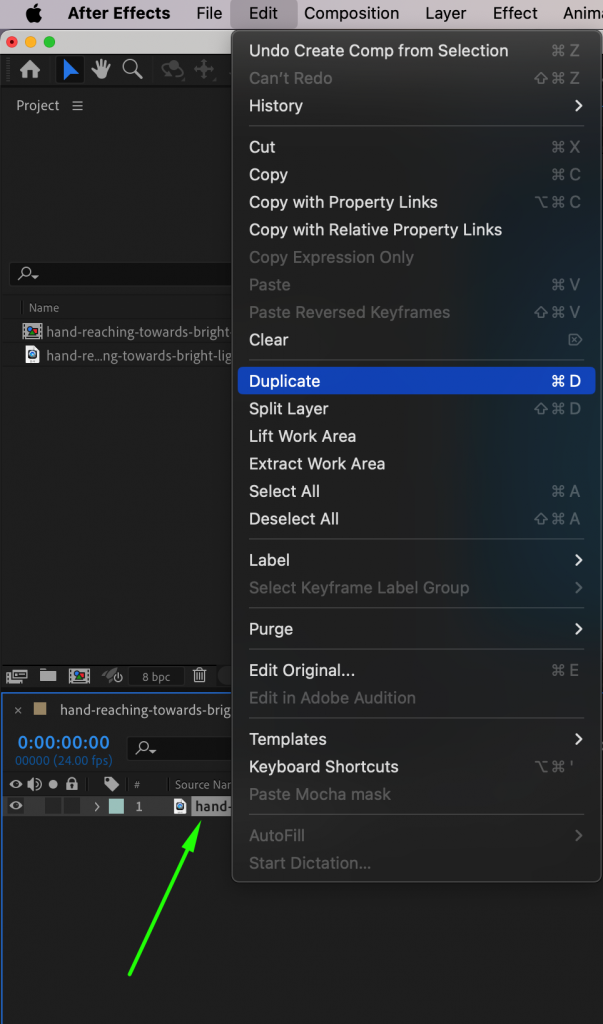603x1024 pixels.
Task: Select the Selection arrow tool
Action: (70, 69)
